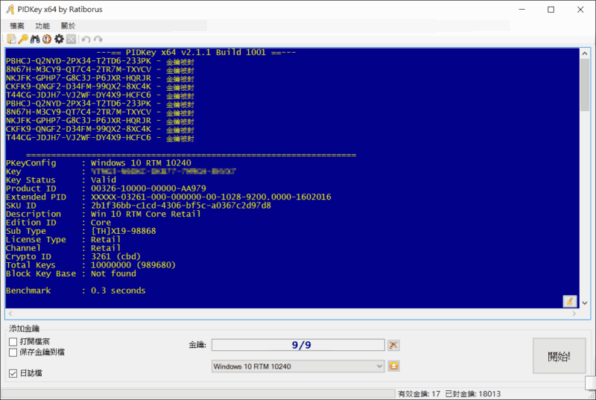Open settings via the gear icon

[59, 39]
